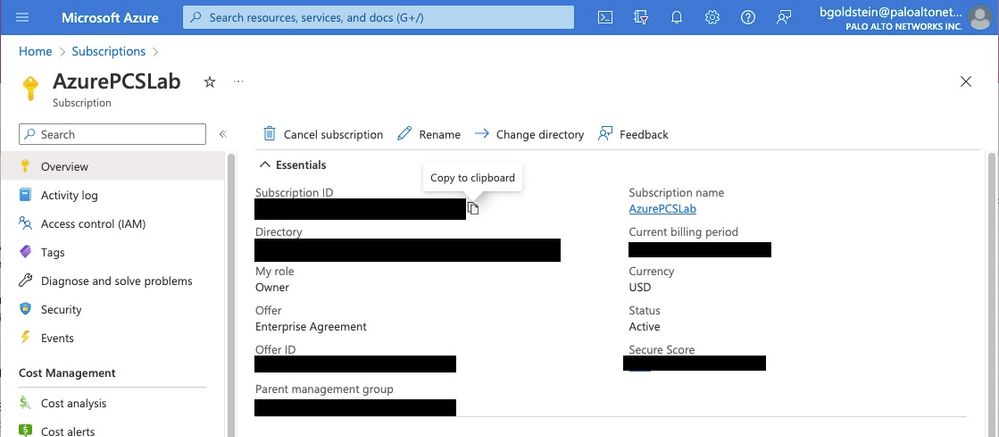Image resolution: width=999 pixels, height=437 pixels.
Task: Click the Cost Management section heading
Action: pyautogui.click(x=67, y=373)
